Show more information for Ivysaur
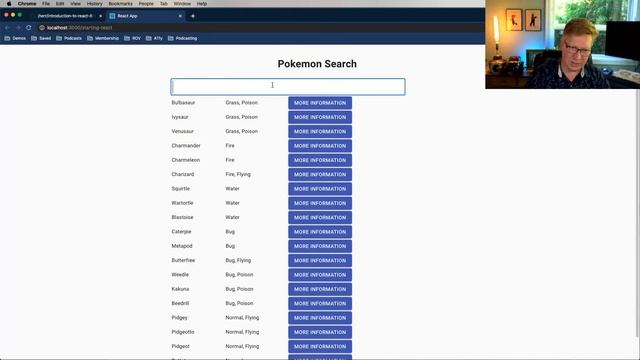640x360 pixels. (320, 117)
